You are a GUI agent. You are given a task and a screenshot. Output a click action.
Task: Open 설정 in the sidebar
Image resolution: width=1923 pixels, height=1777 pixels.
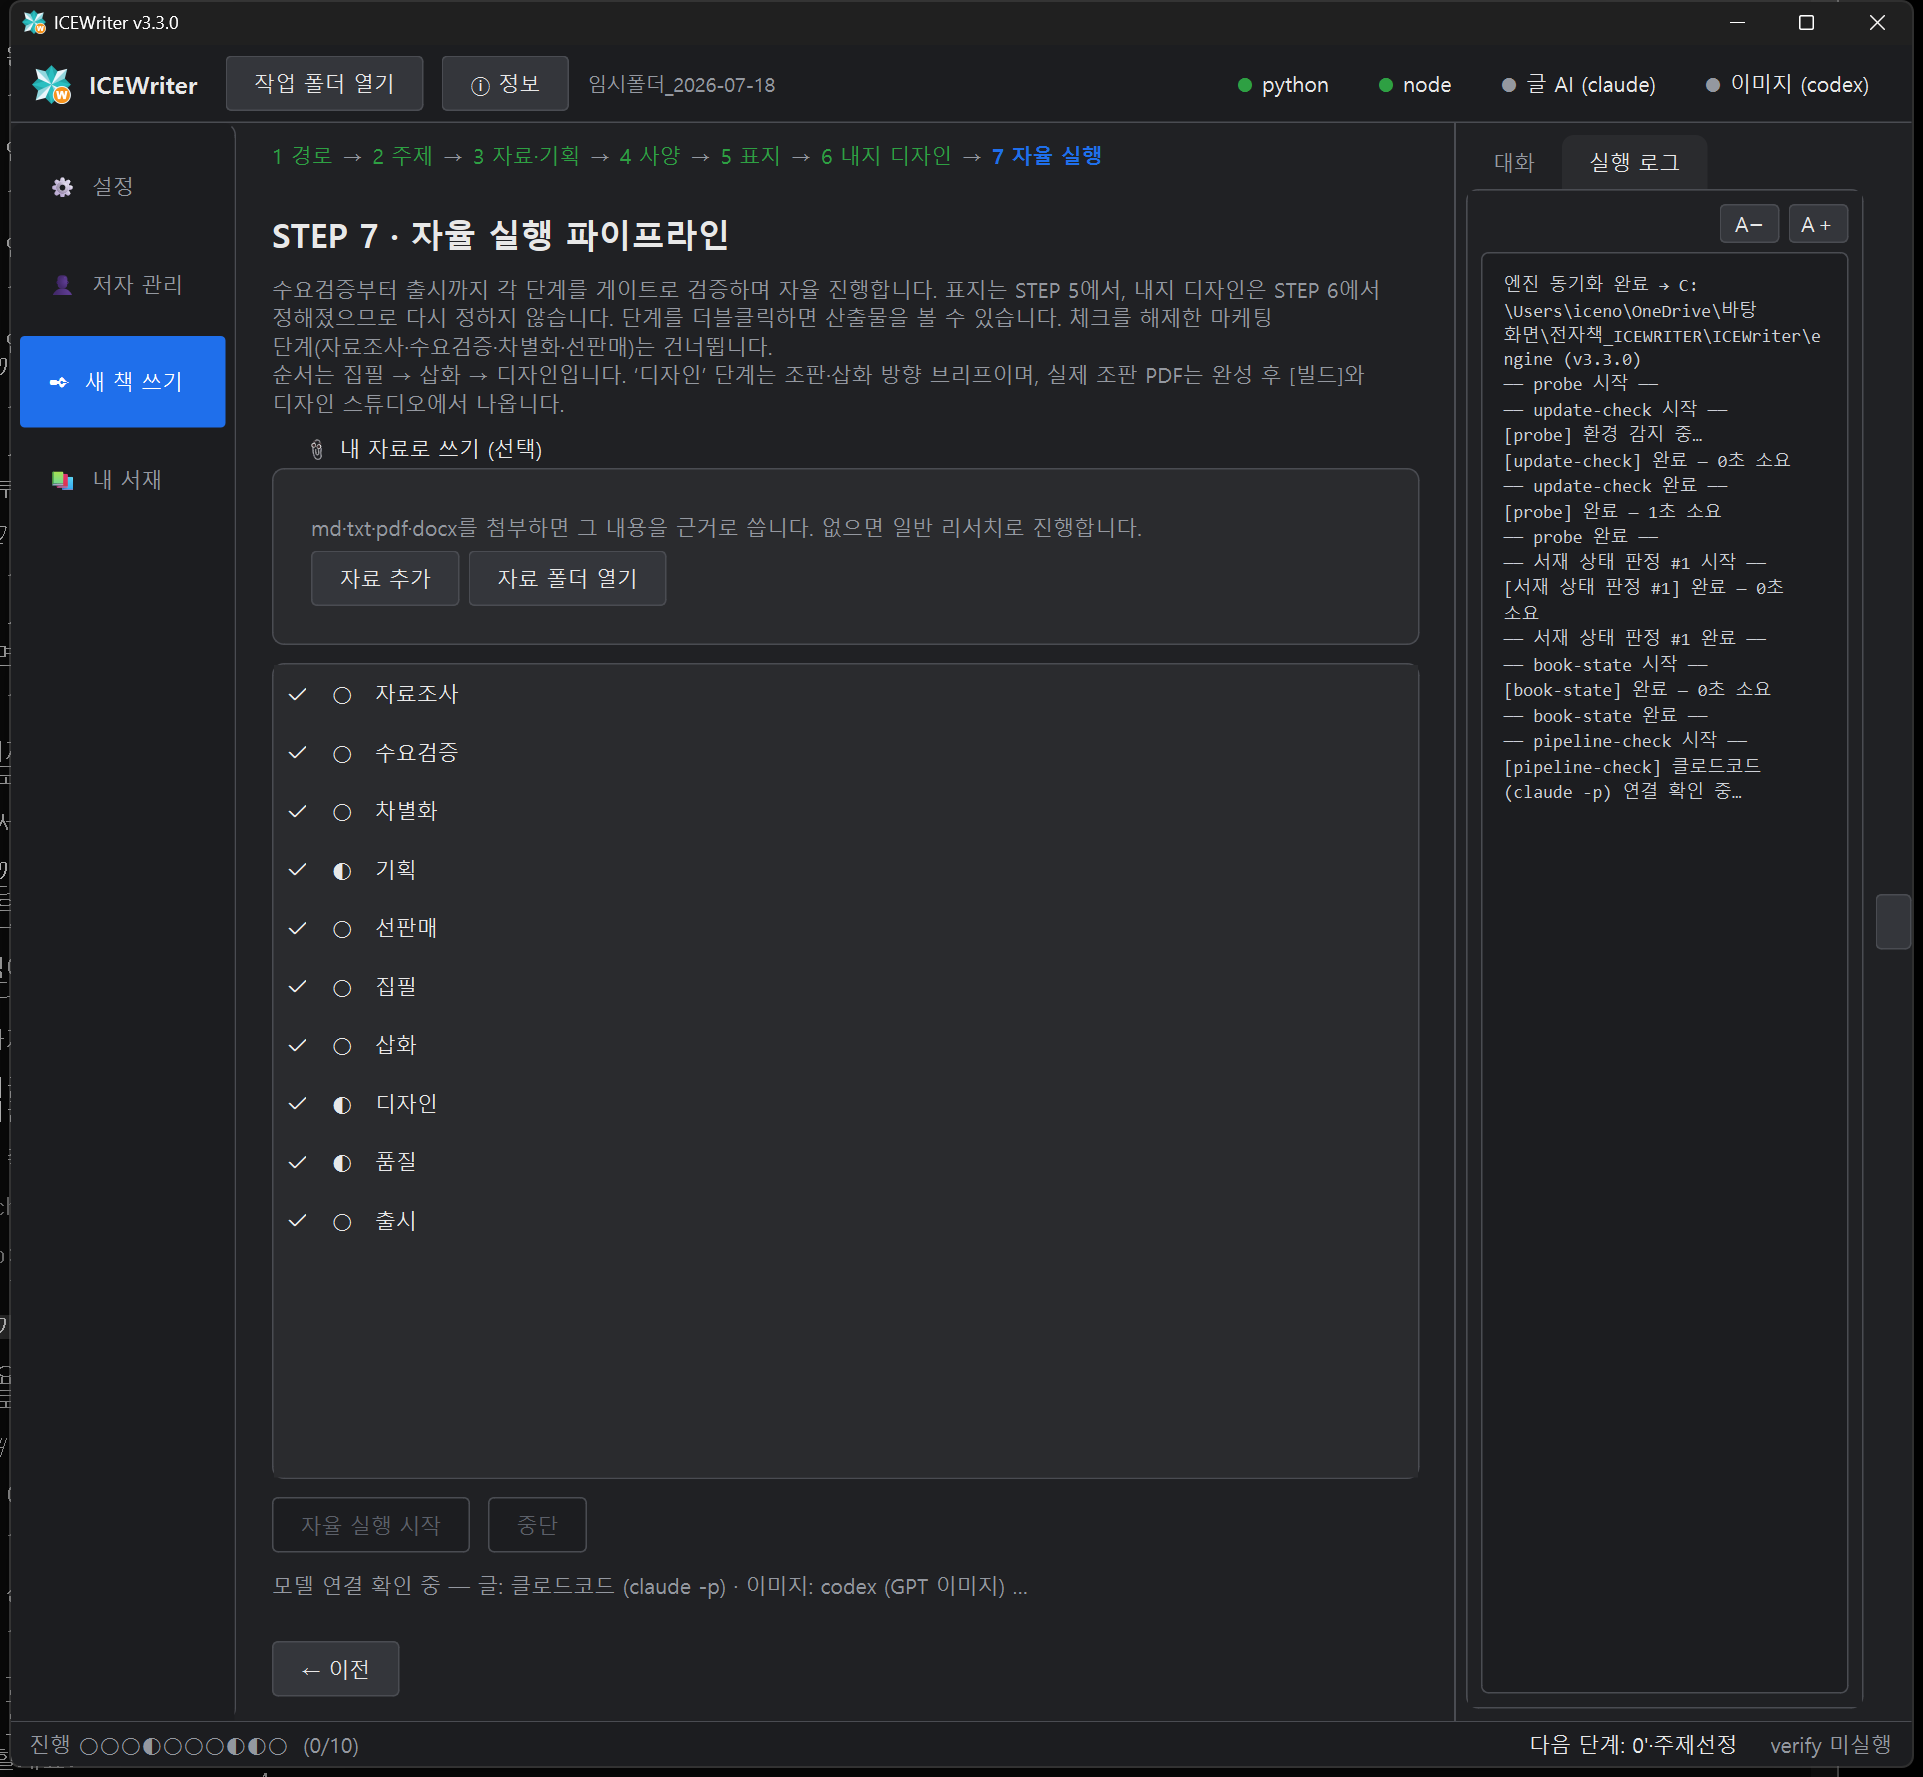pyautogui.click(x=122, y=187)
